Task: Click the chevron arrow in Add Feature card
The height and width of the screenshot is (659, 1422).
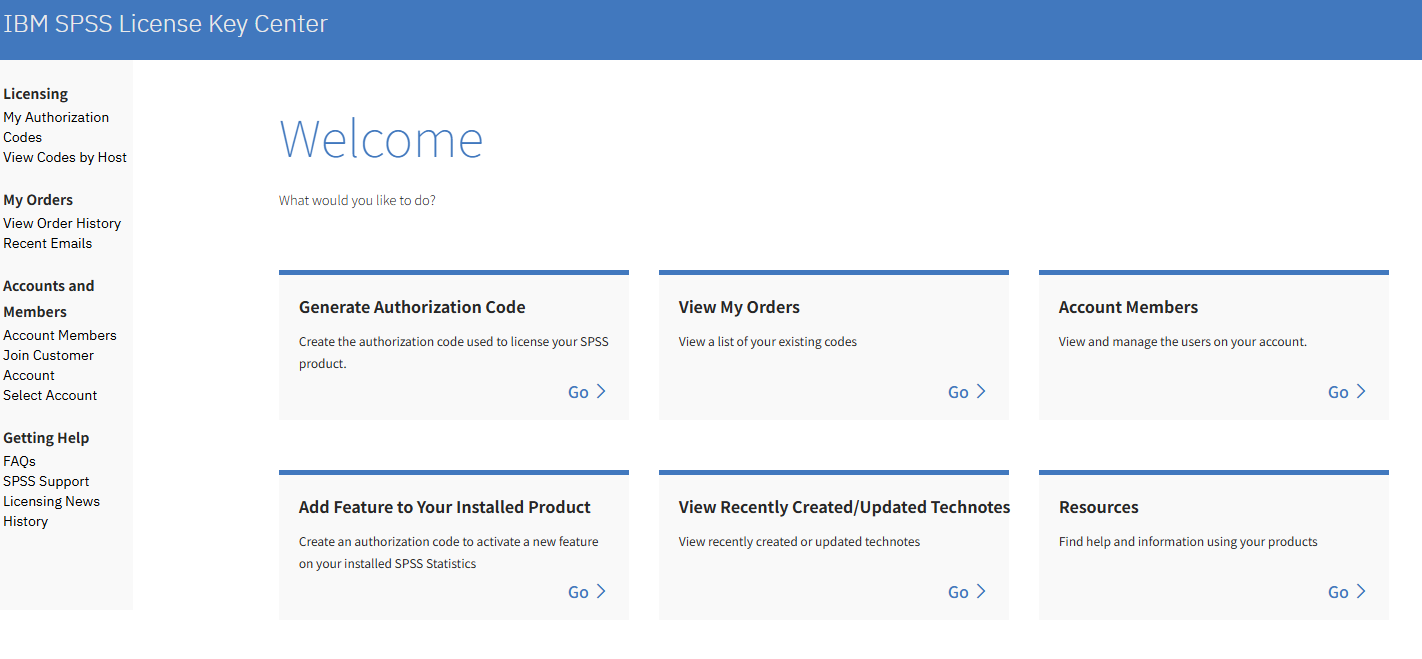Action: 601,591
